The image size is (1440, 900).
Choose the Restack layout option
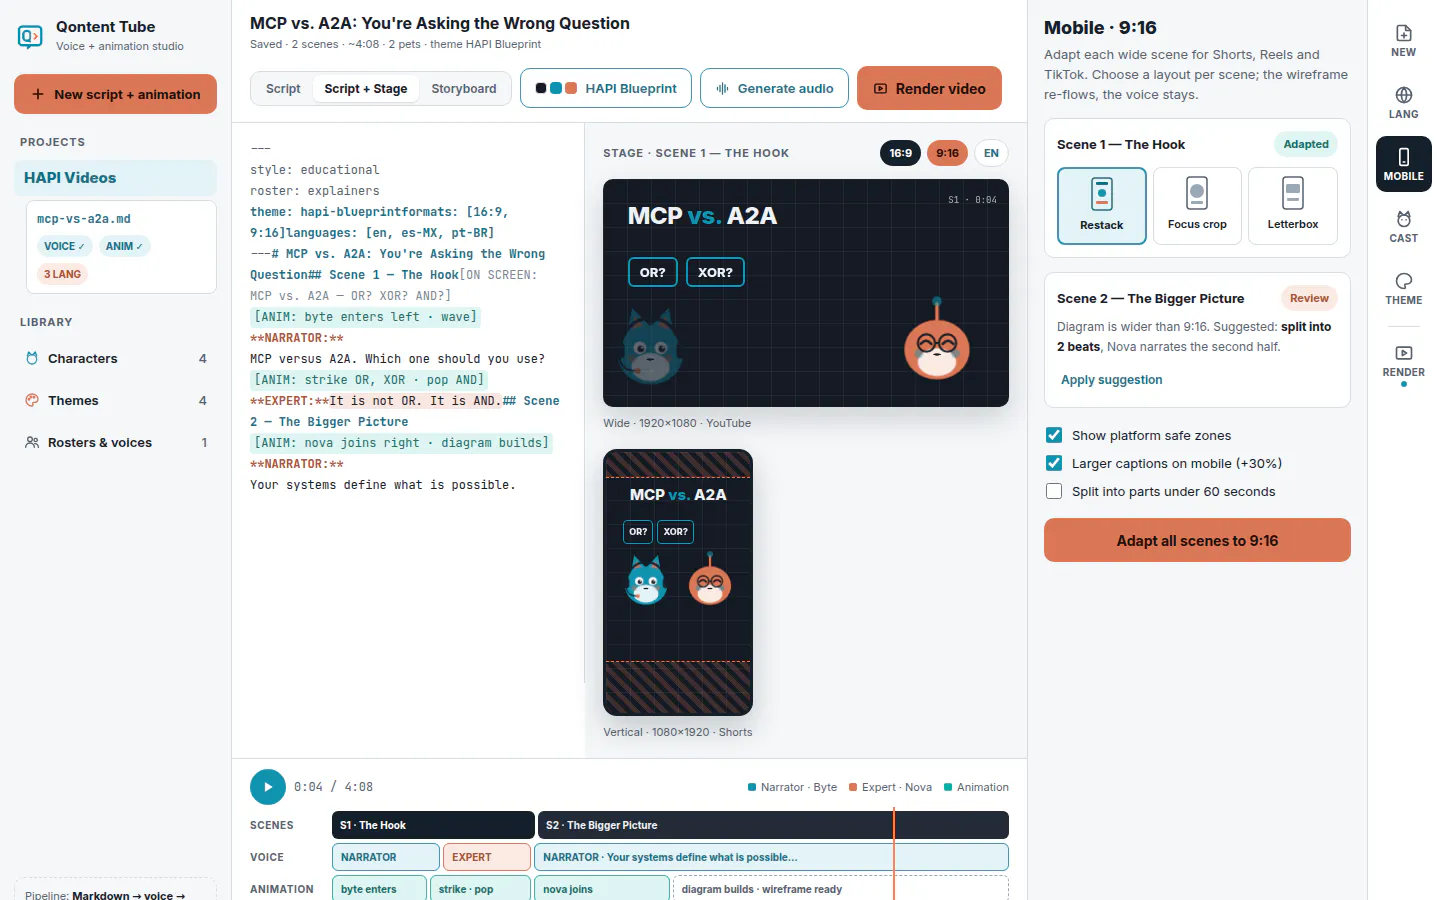(x=1102, y=206)
